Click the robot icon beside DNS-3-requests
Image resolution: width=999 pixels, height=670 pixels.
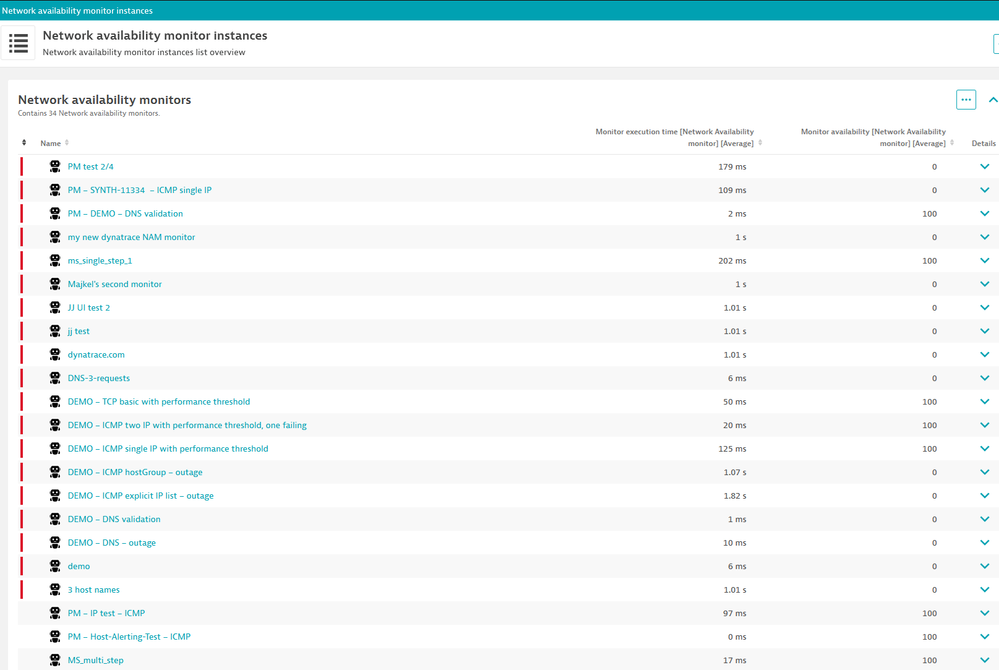(x=56, y=378)
